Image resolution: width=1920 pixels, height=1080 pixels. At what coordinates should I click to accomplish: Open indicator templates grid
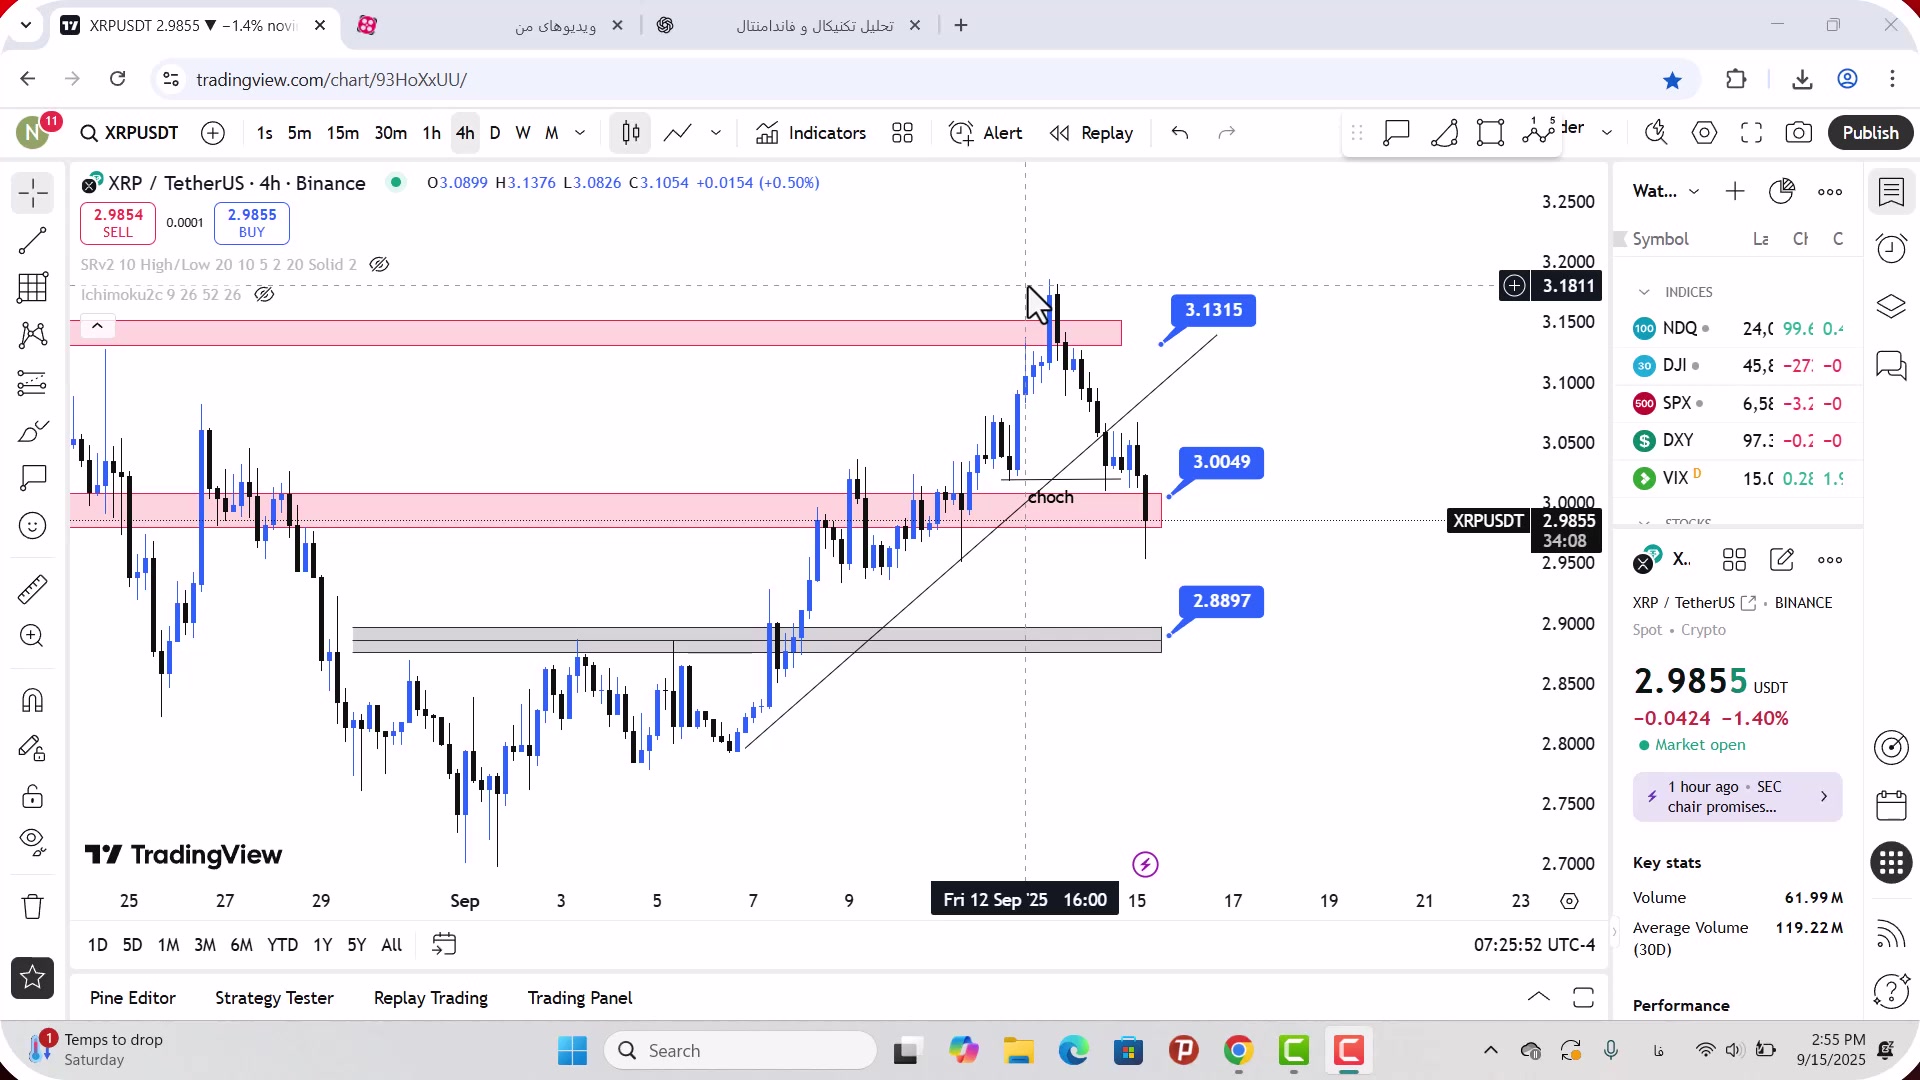click(902, 133)
